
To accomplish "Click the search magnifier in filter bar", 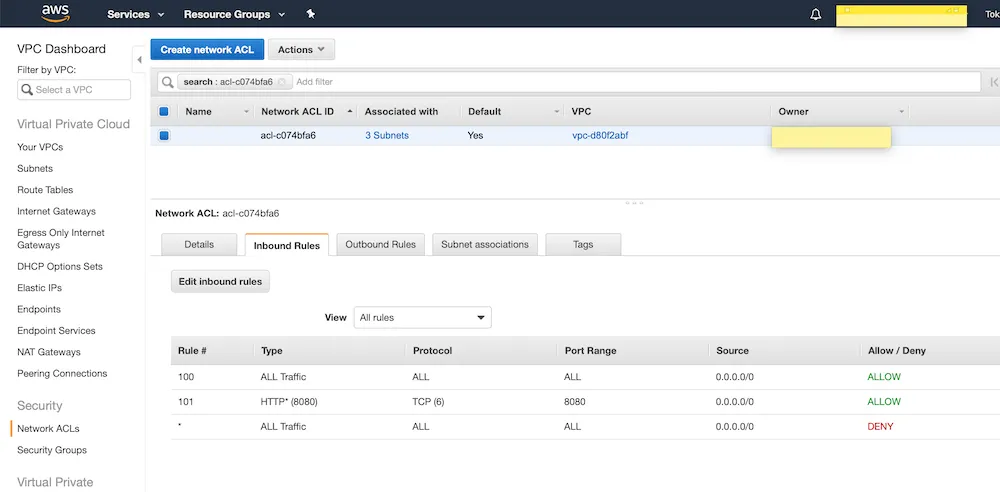I will click(167, 82).
